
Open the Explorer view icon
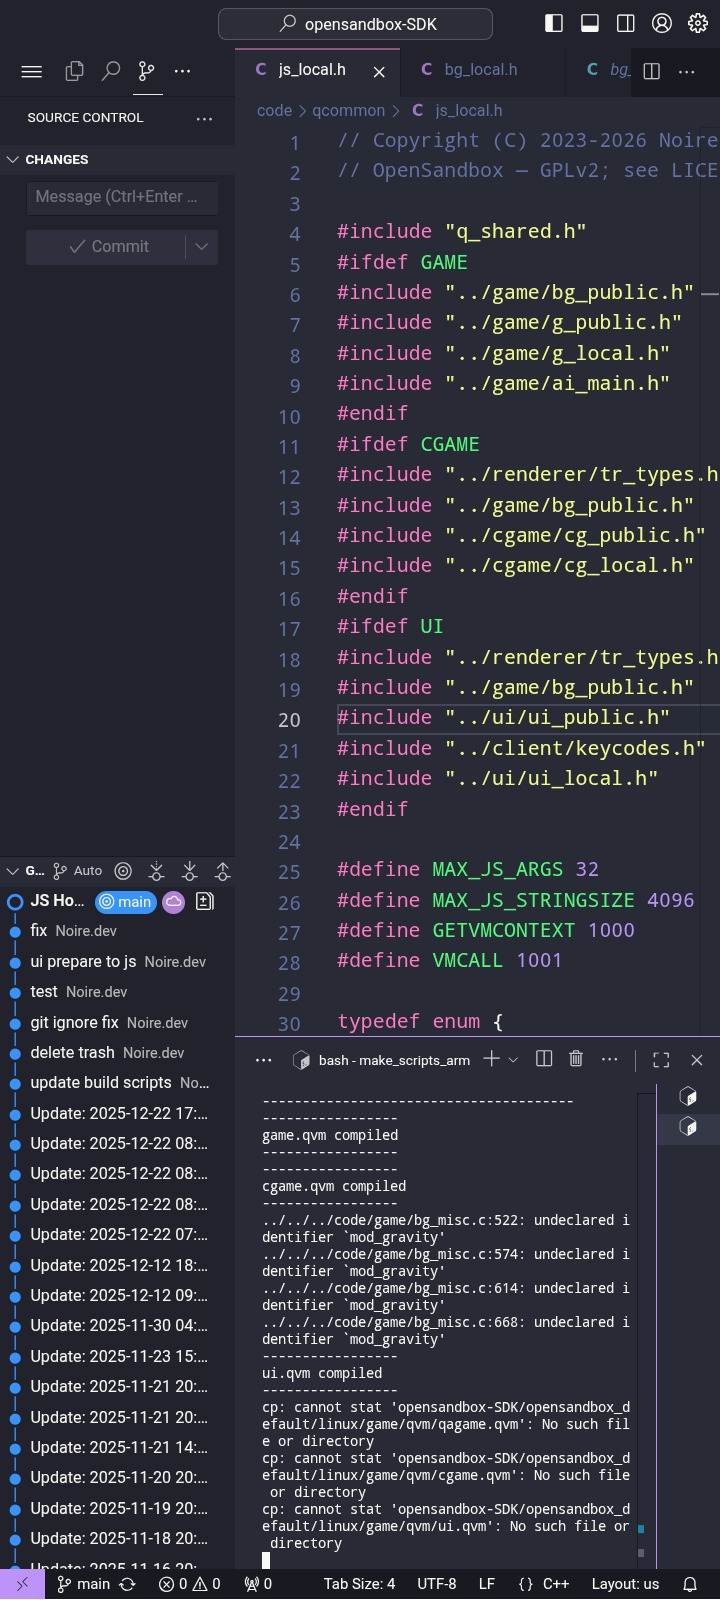point(74,71)
